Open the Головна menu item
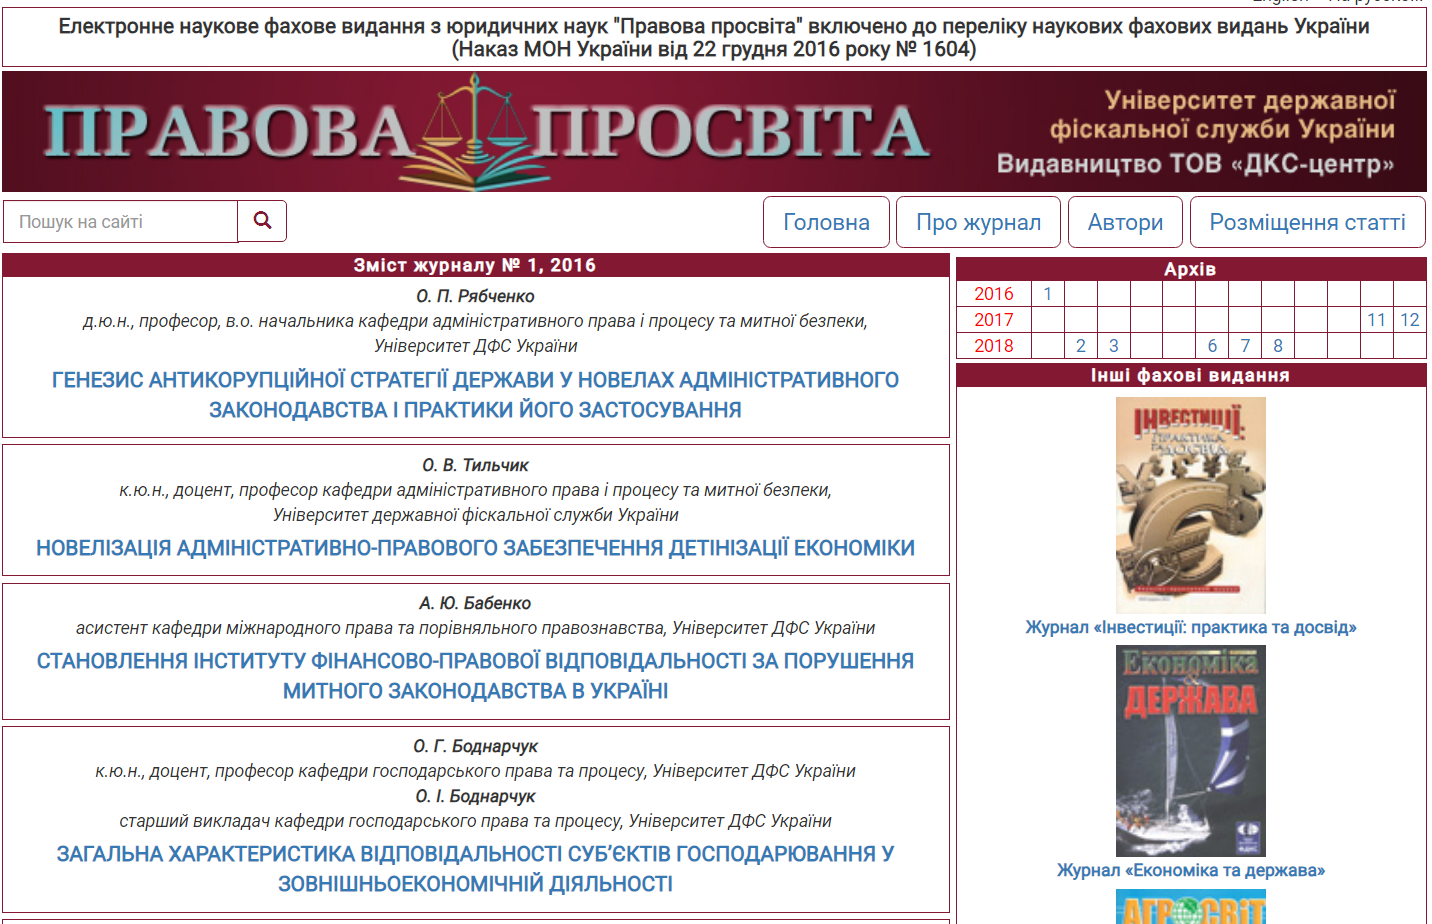1432x924 pixels. pyautogui.click(x=826, y=222)
